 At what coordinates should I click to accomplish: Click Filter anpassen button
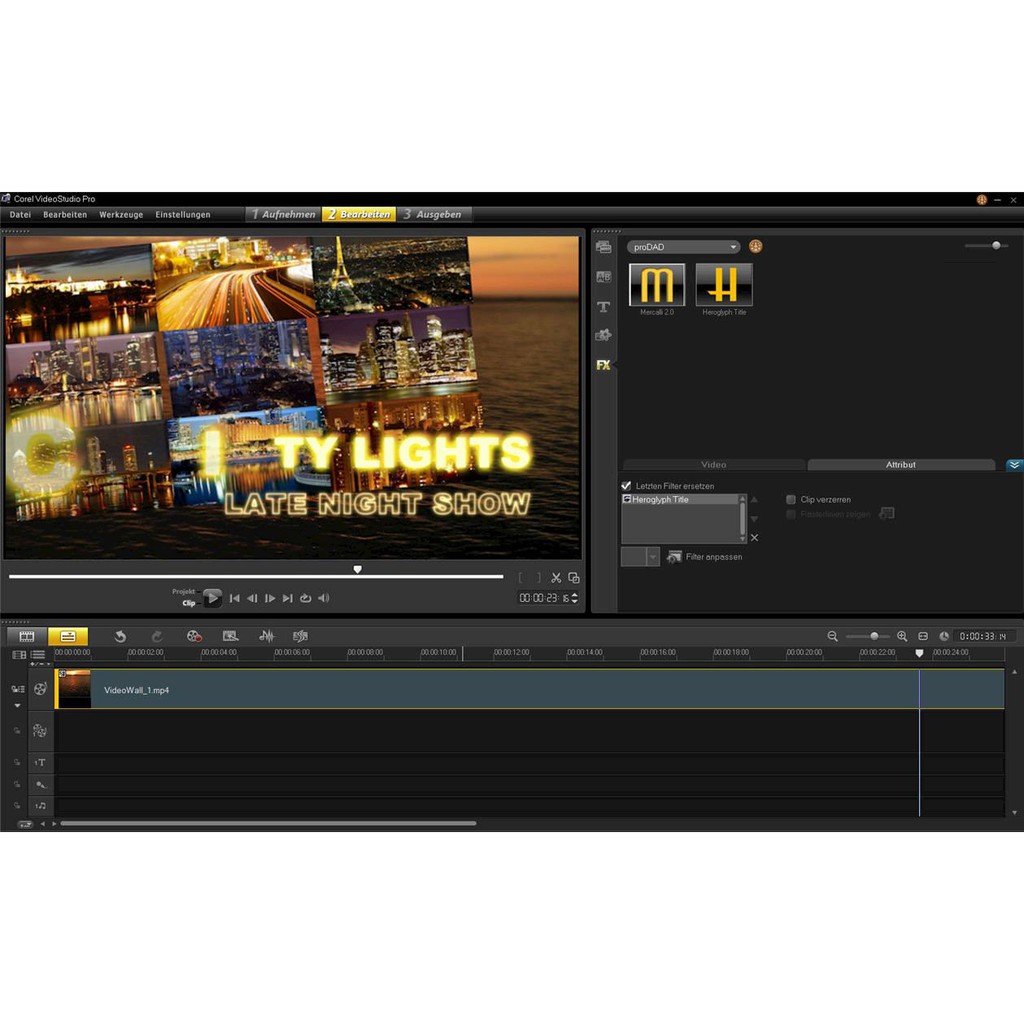click(704, 557)
